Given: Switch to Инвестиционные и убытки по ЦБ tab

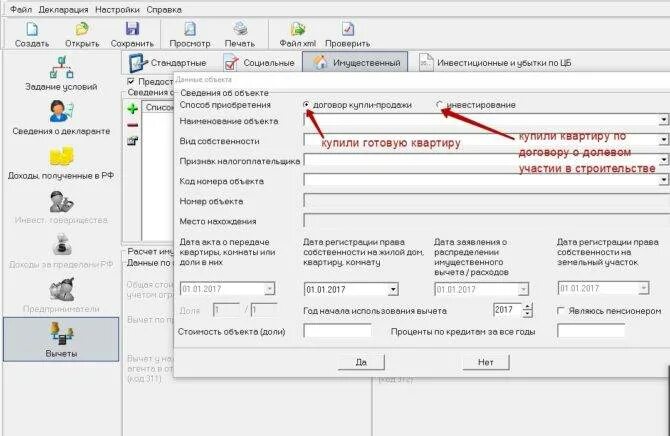Looking at the screenshot, I should 495,62.
